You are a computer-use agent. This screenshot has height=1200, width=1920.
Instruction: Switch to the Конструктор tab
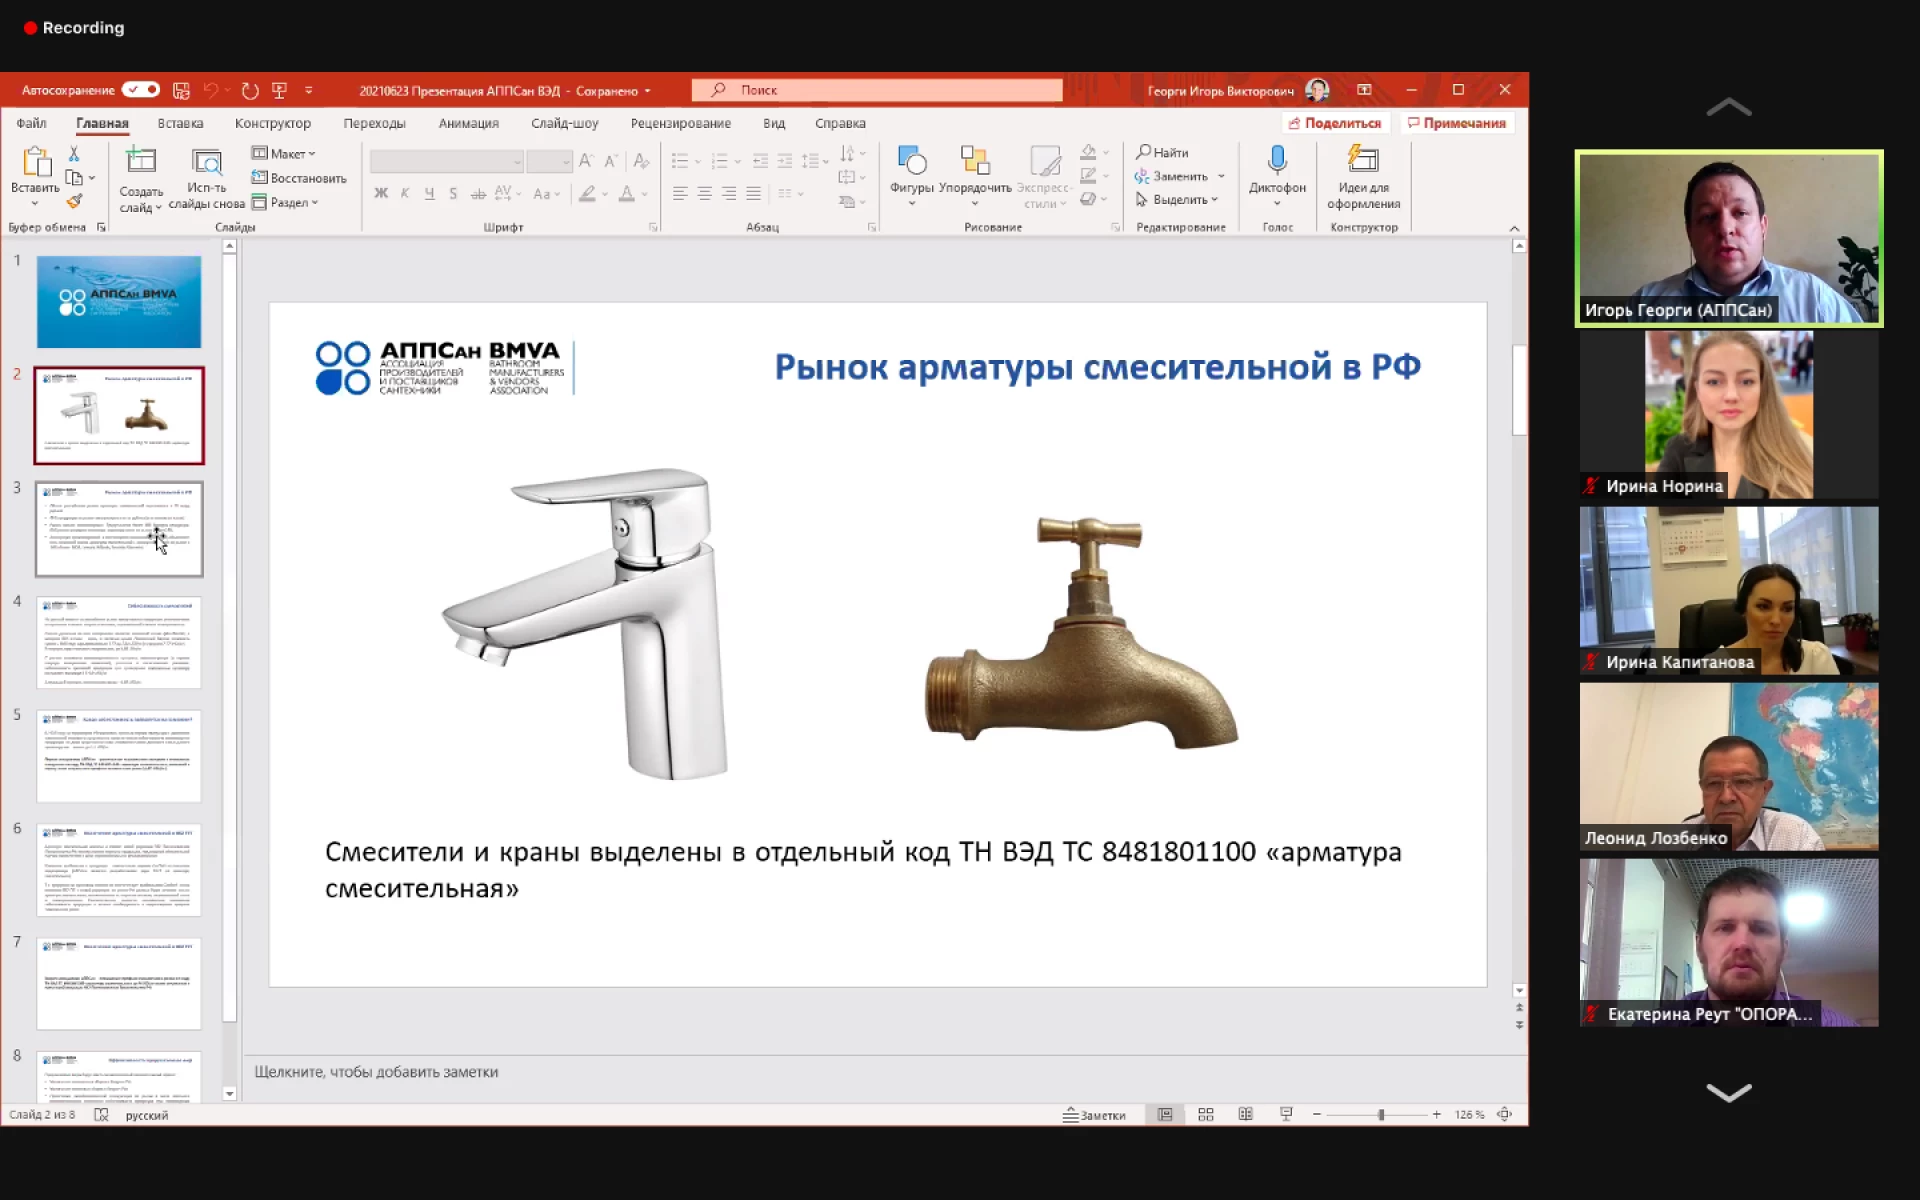[273, 123]
